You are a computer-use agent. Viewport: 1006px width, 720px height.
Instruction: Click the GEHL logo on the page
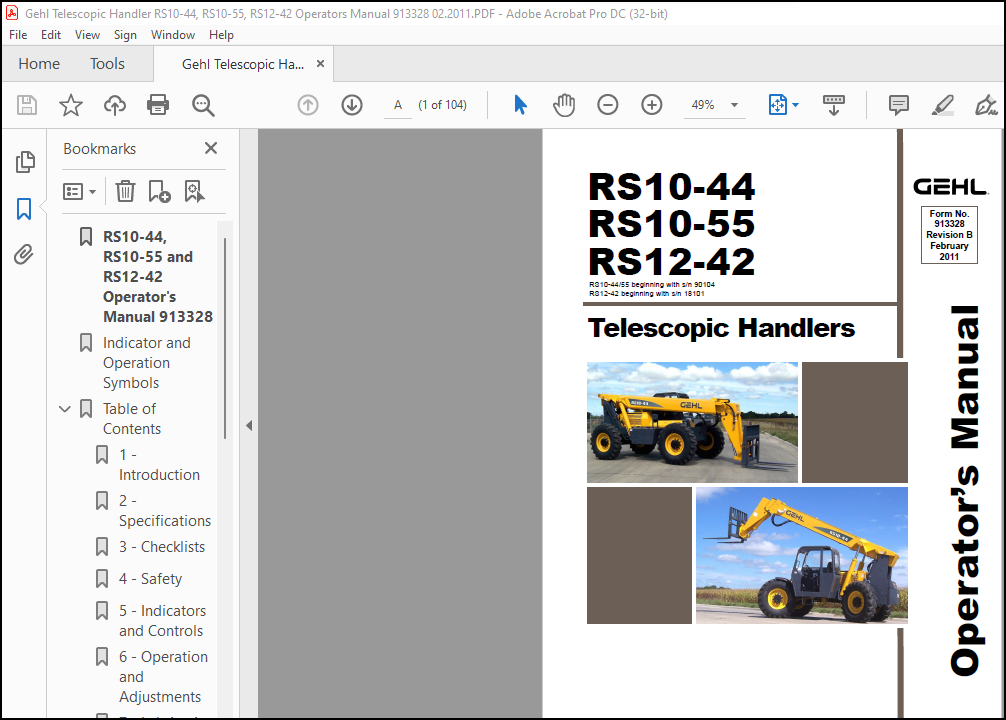pyautogui.click(x=950, y=187)
